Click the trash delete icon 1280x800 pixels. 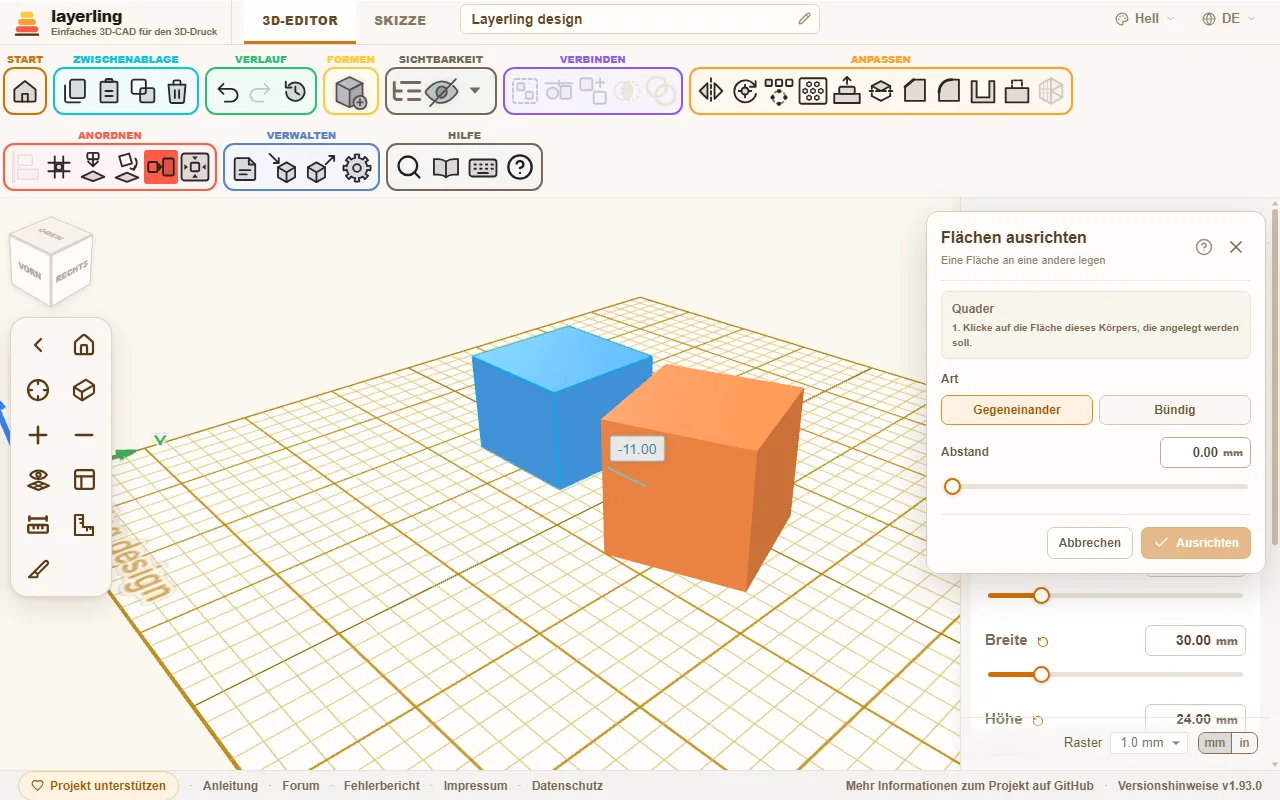pos(177,92)
